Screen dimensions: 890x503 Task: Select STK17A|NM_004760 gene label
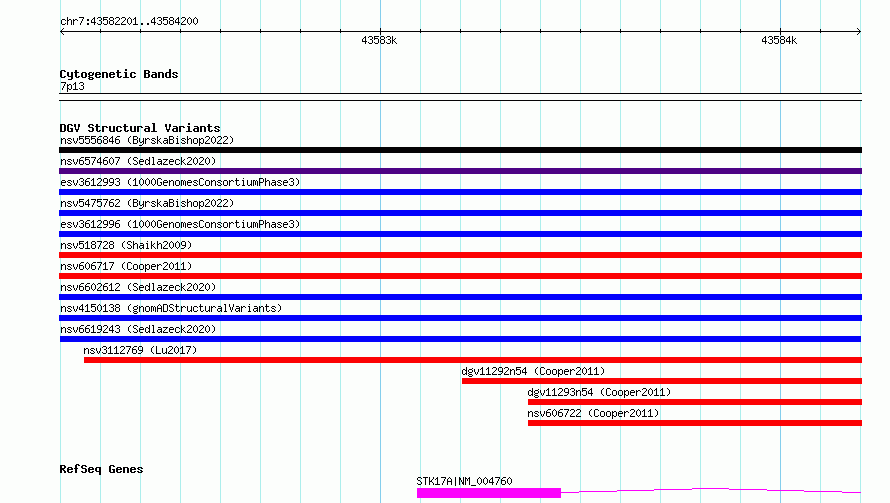[464, 481]
